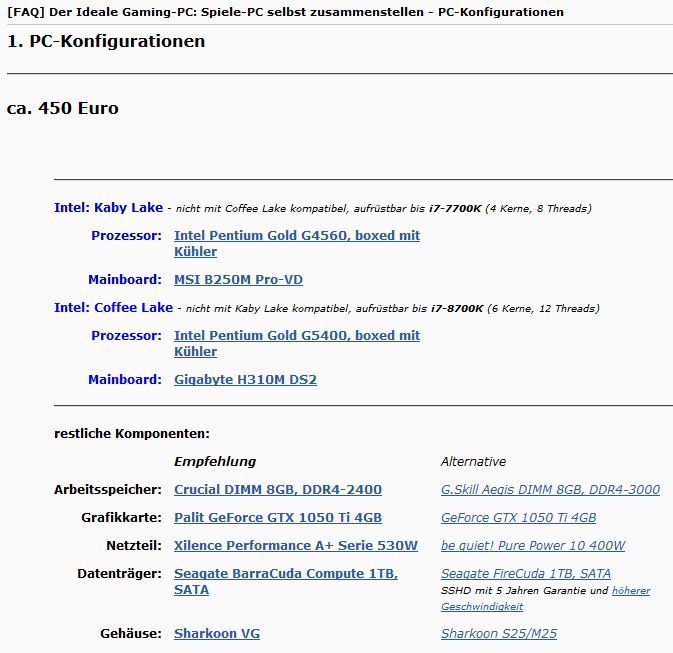Click the 'Grafikkarte:' row label
Viewport: 673px width, 653px height.
(121, 517)
